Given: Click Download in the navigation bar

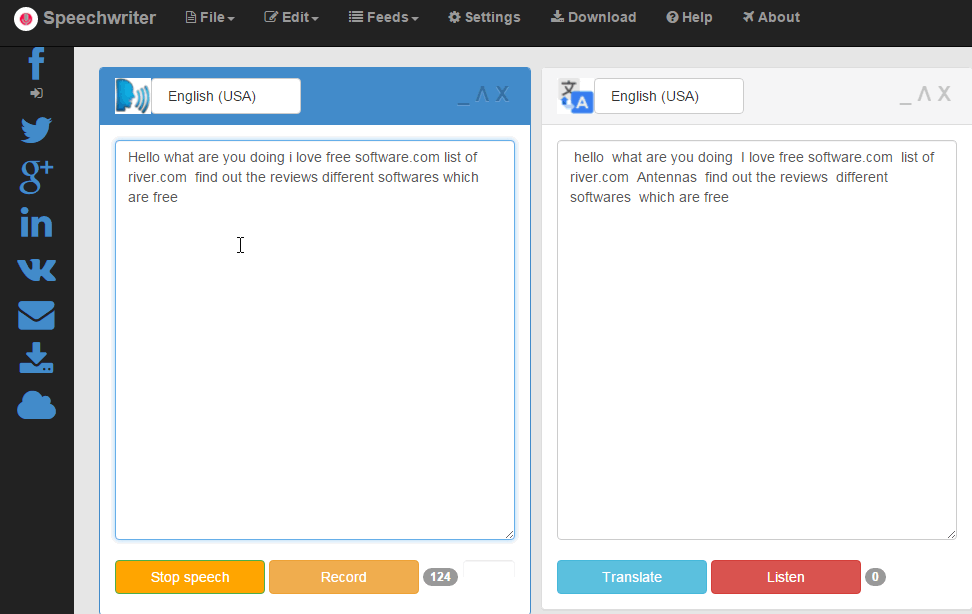Looking at the screenshot, I should coord(593,17).
